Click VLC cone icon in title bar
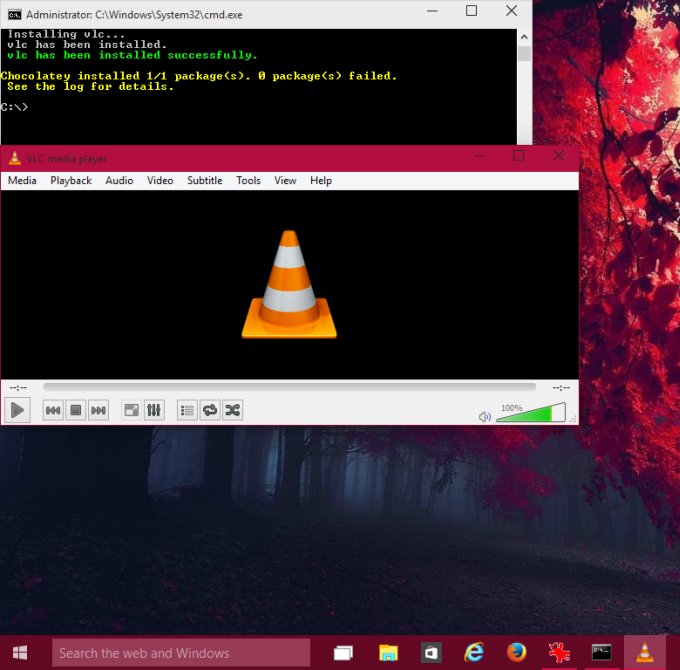Viewport: 680px width, 670px height. pyautogui.click(x=15, y=158)
